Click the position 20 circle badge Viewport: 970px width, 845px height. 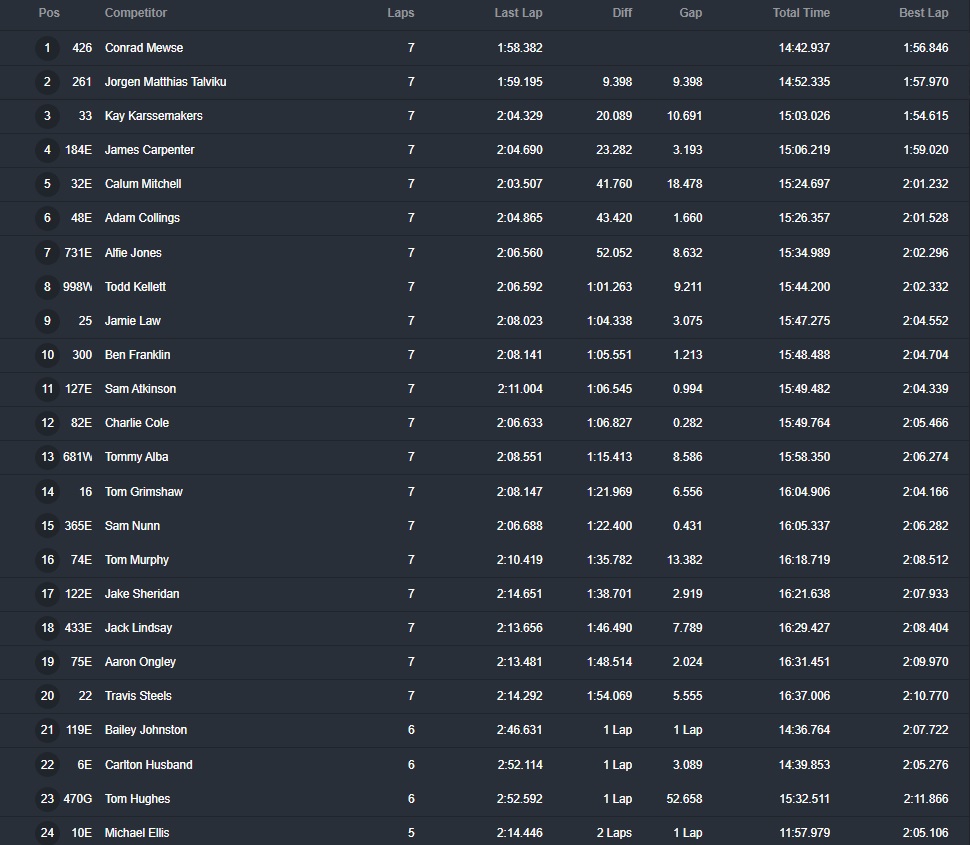point(47,696)
